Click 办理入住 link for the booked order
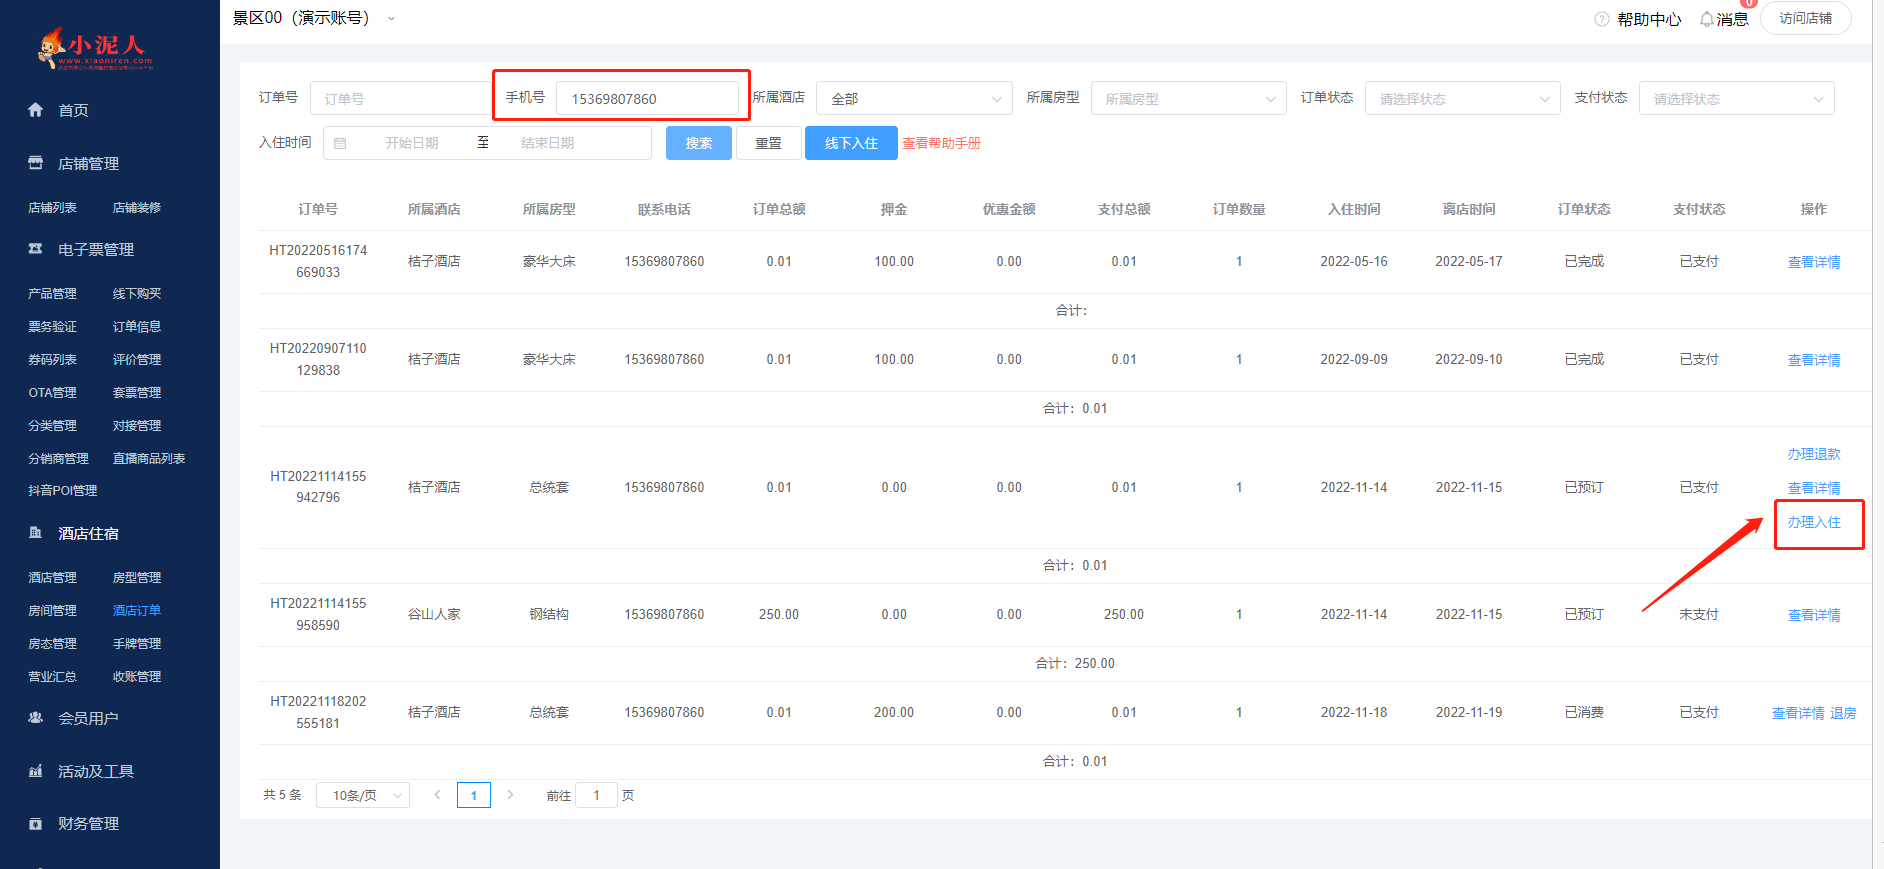Viewport: 1884px width, 869px height. point(1813,522)
